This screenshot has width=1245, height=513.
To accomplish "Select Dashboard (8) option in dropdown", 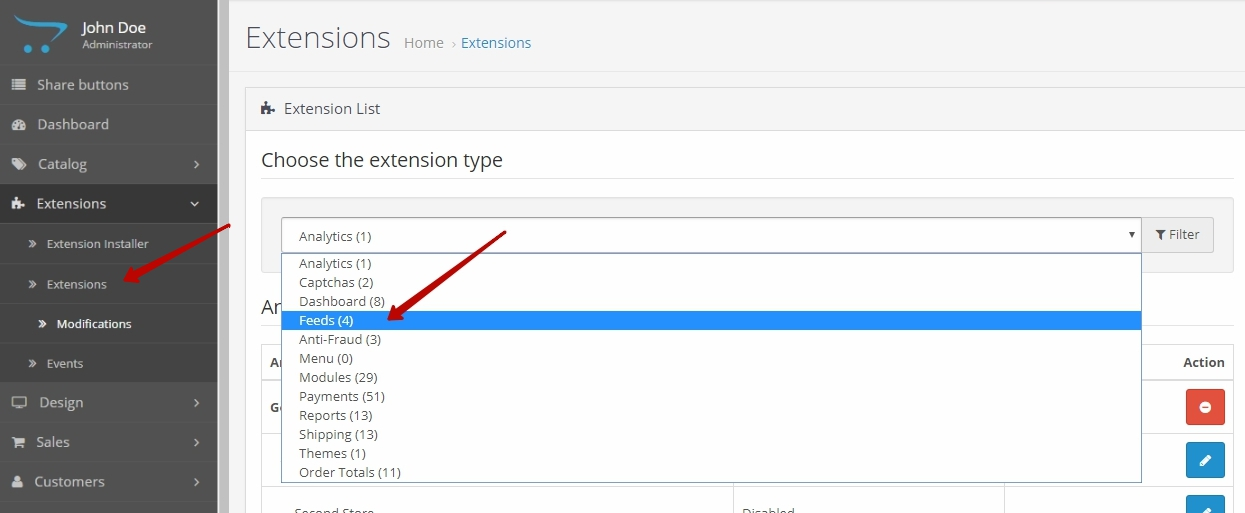I will tap(711, 302).
